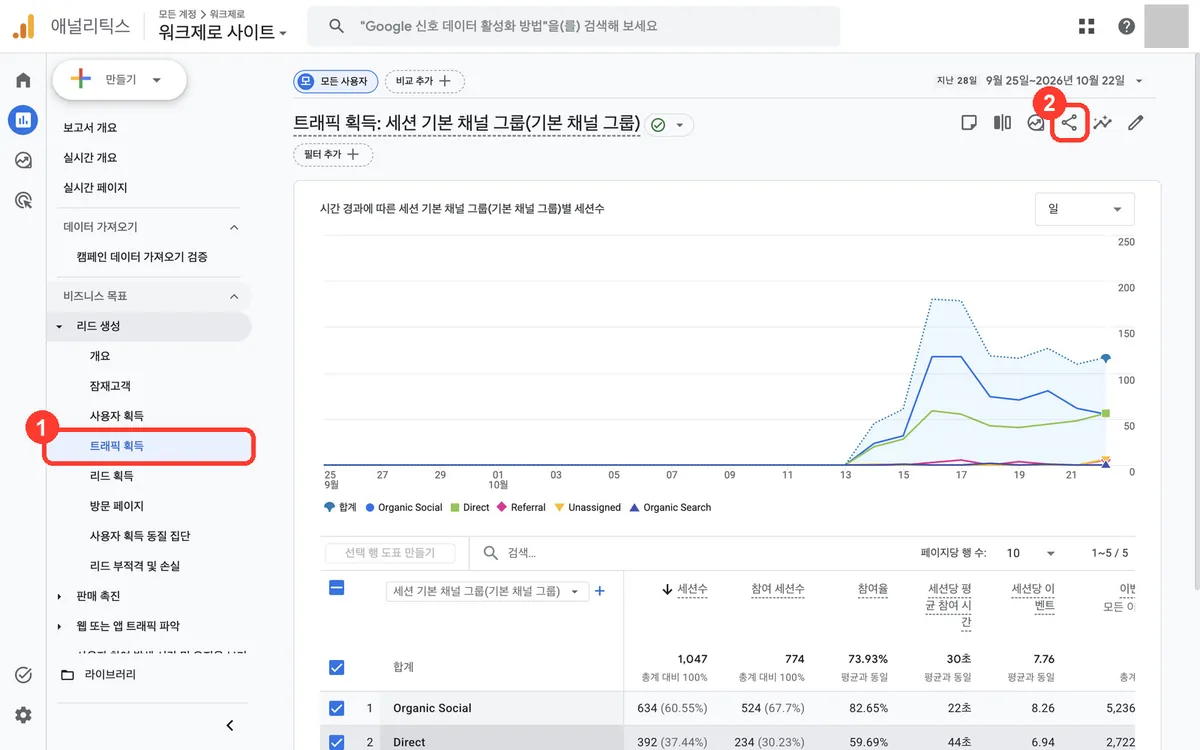Open 실시간 개요 in sidebar
The width and height of the screenshot is (1200, 750).
coord(90,158)
